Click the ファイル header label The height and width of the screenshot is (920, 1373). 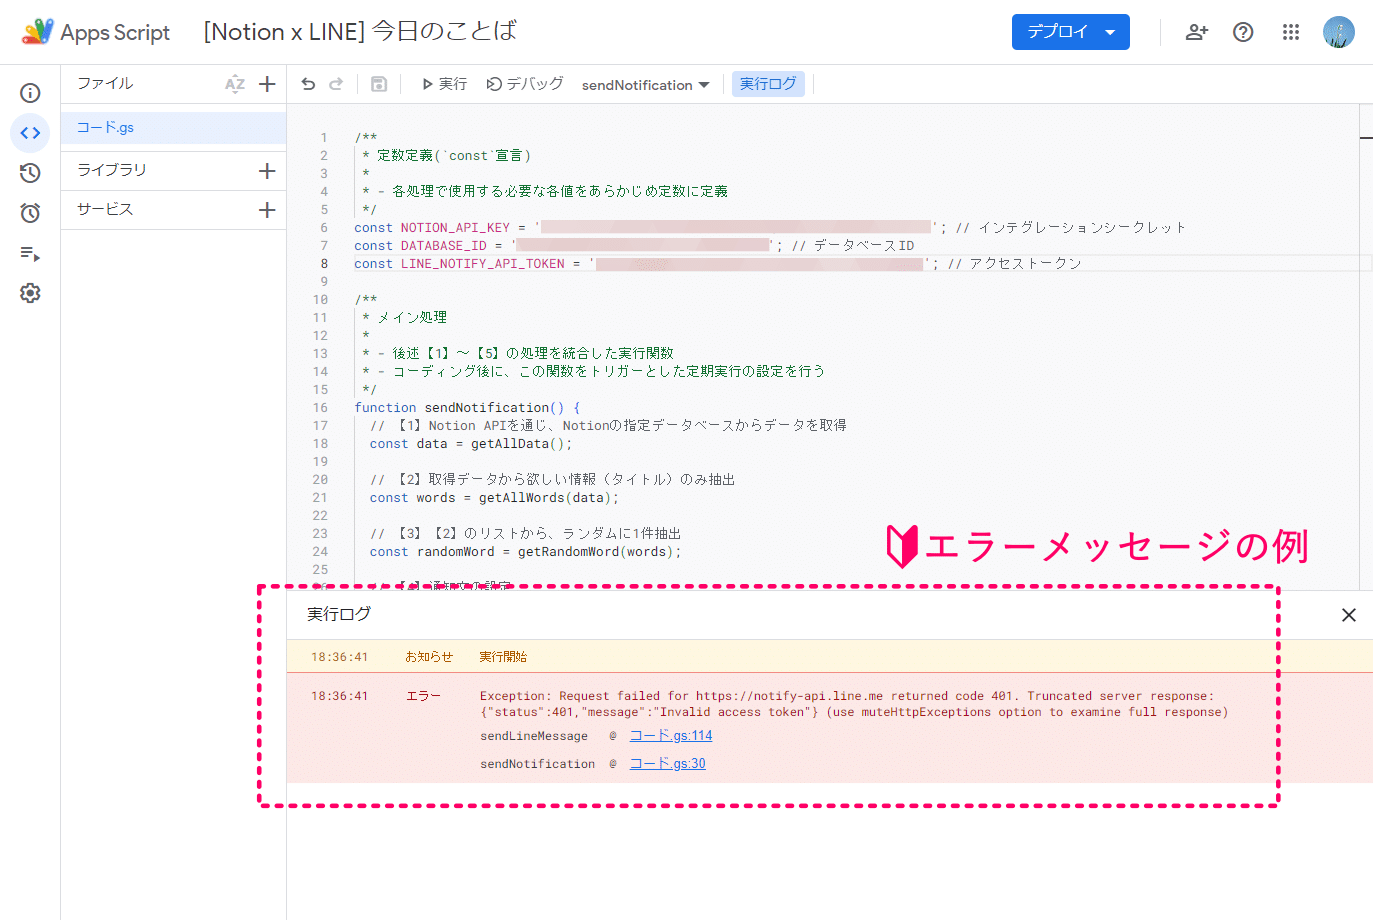105,84
